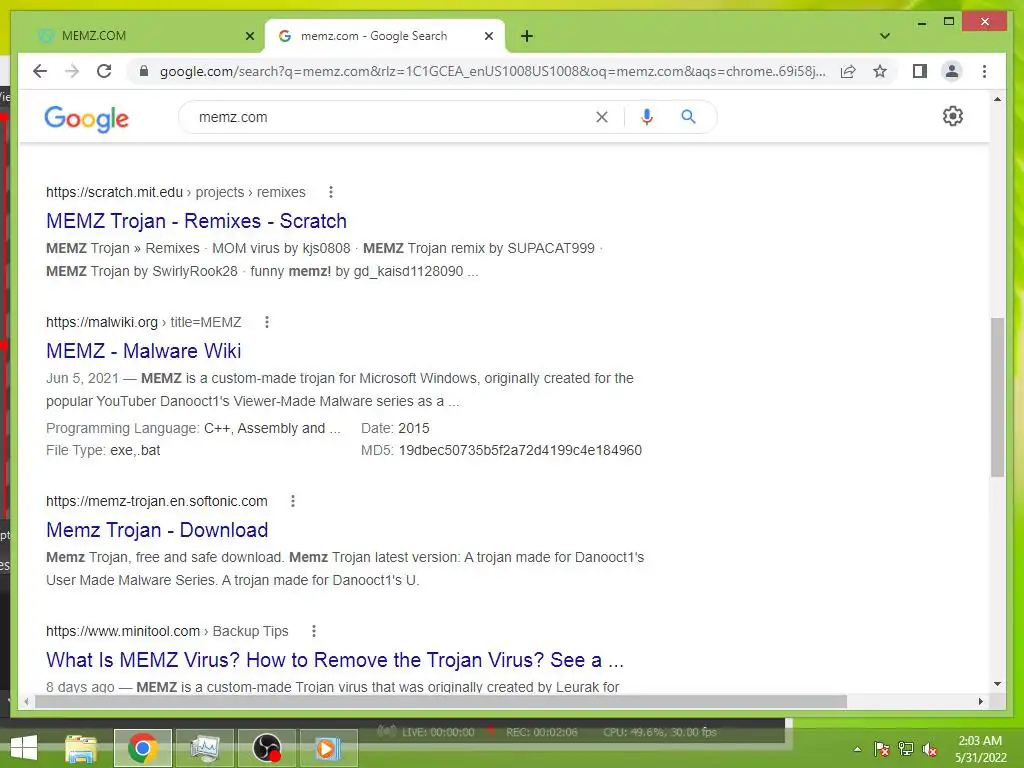This screenshot has height=768, width=1024.
Task: Open OBS Studio from taskbar
Action: pyautogui.click(x=266, y=748)
